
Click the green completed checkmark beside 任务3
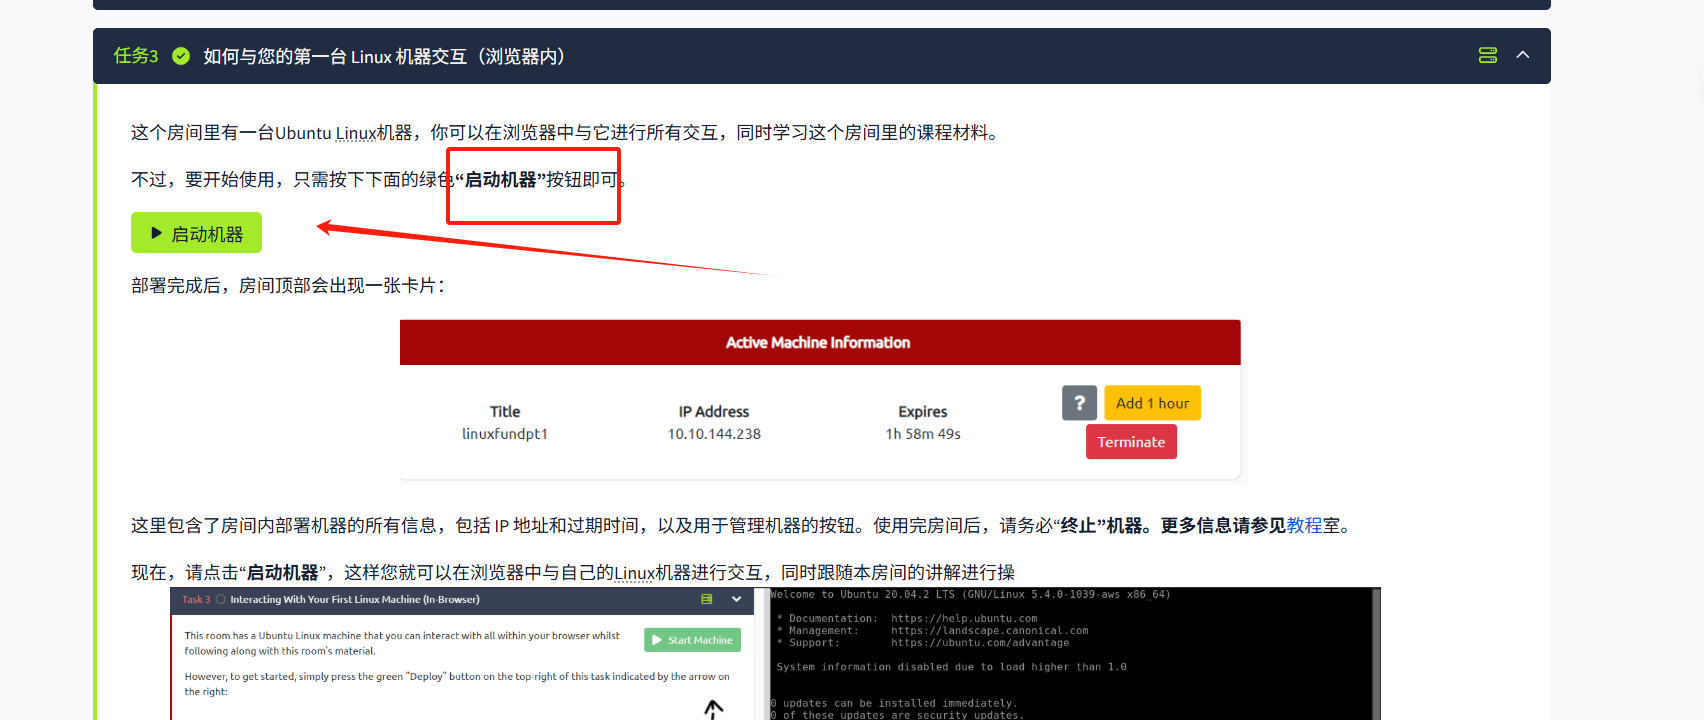[181, 56]
